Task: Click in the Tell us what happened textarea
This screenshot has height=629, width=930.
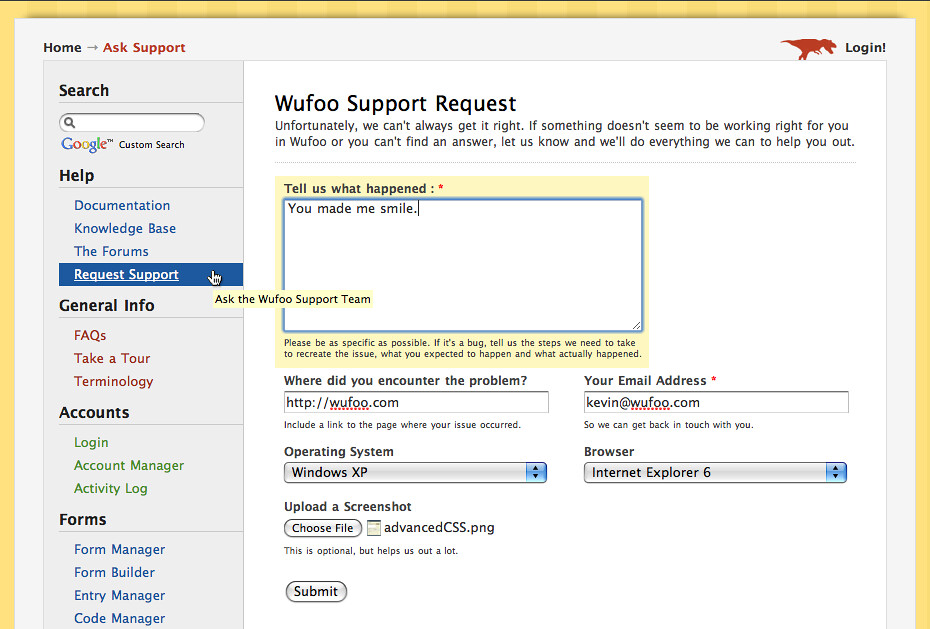Action: (463, 265)
